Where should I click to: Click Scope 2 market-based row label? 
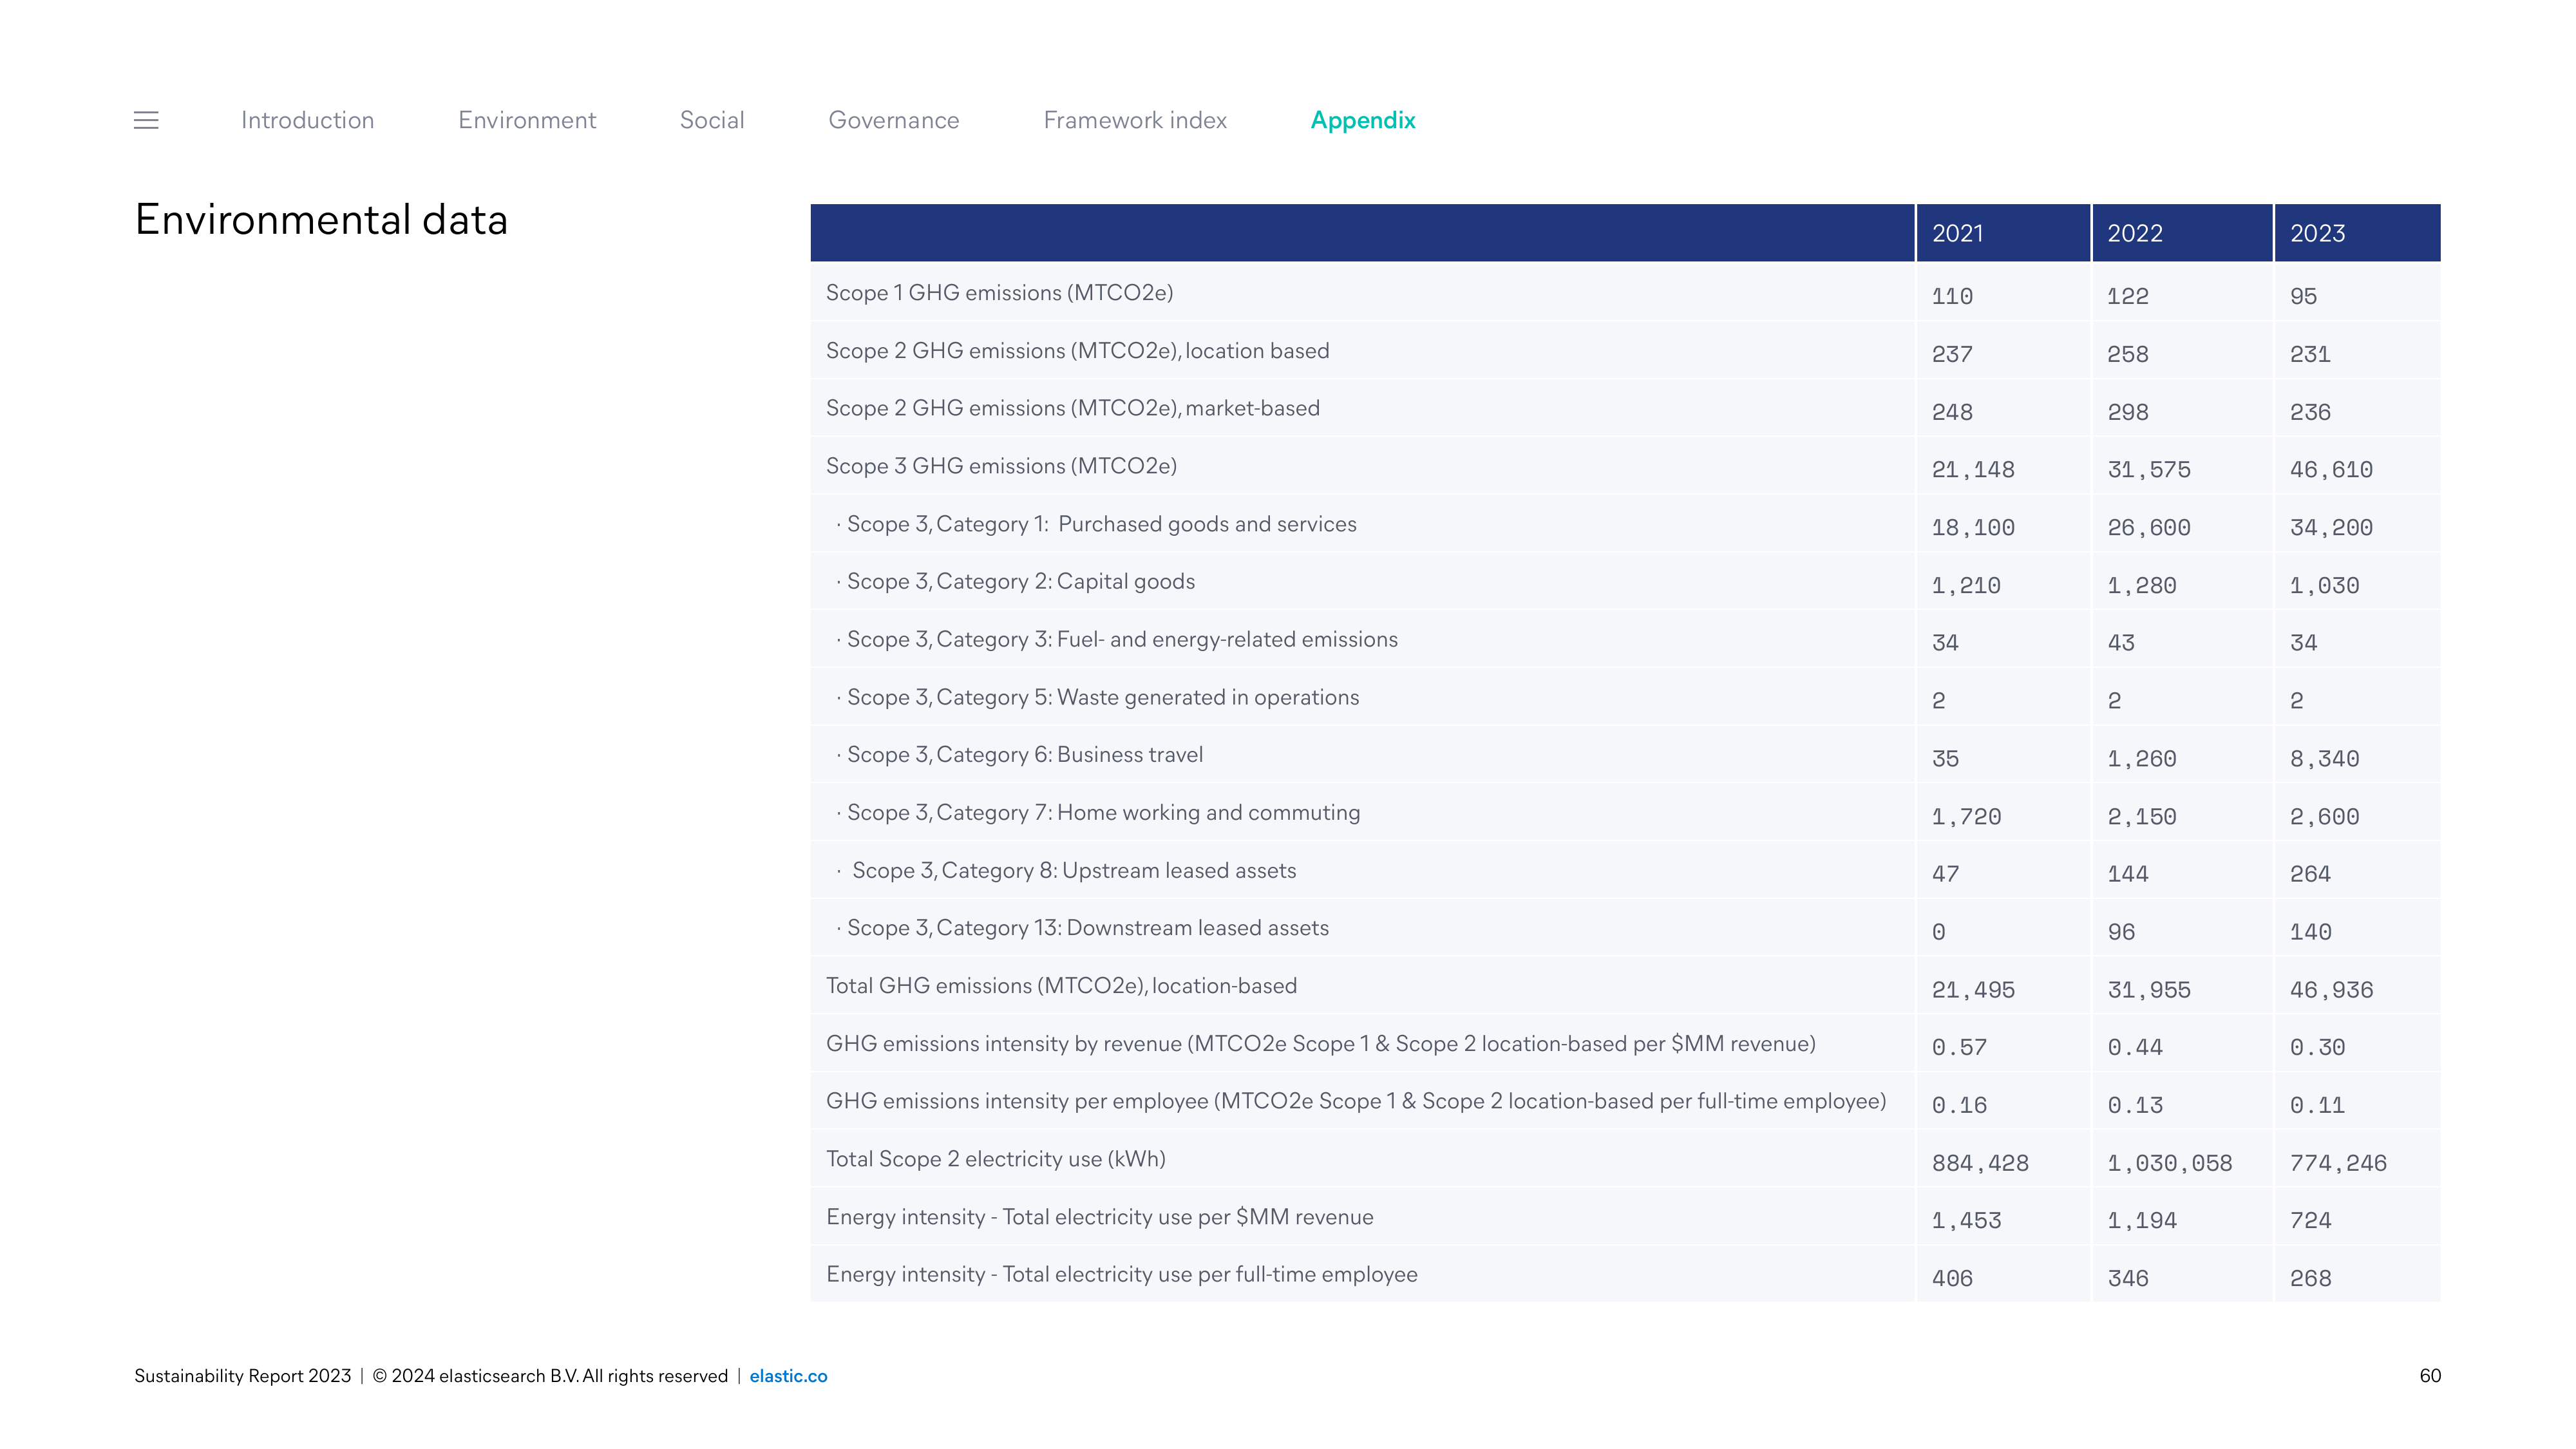point(1072,408)
